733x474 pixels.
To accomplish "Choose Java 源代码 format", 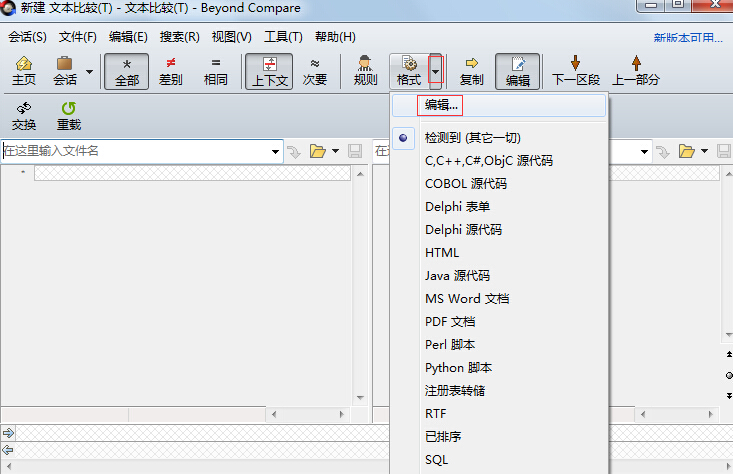I will [x=499, y=275].
